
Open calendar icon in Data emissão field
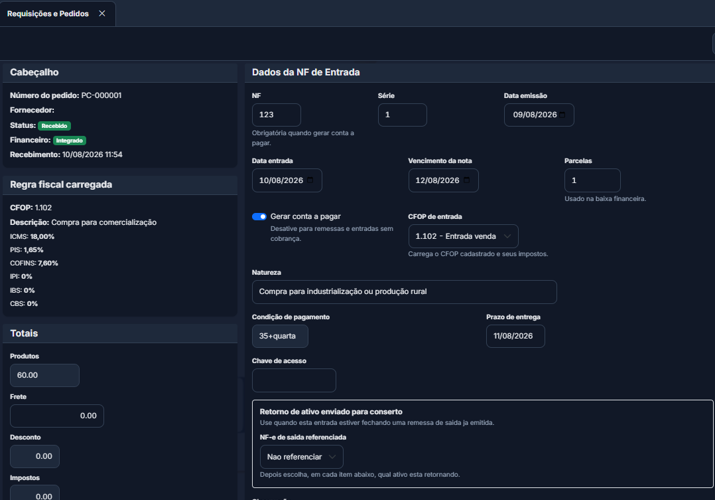point(563,115)
